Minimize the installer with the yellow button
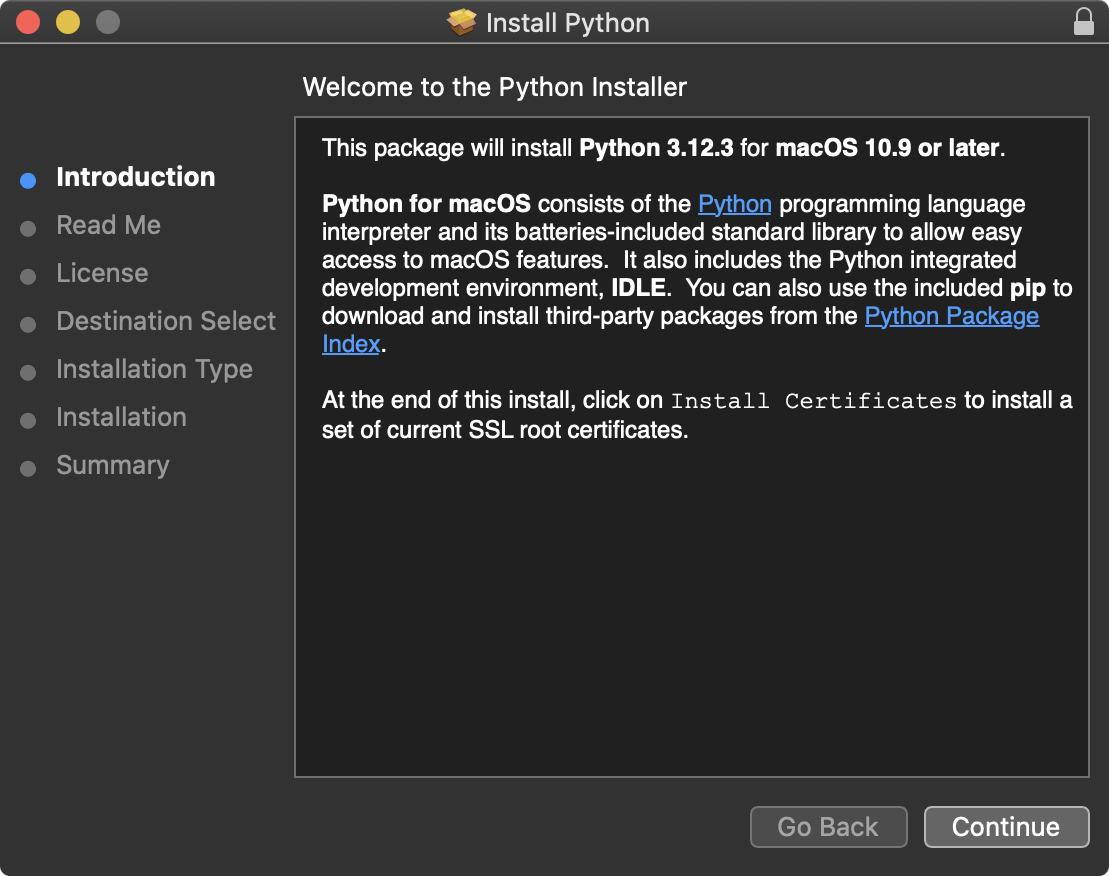Viewport: 1109px width, 876px height. point(67,22)
